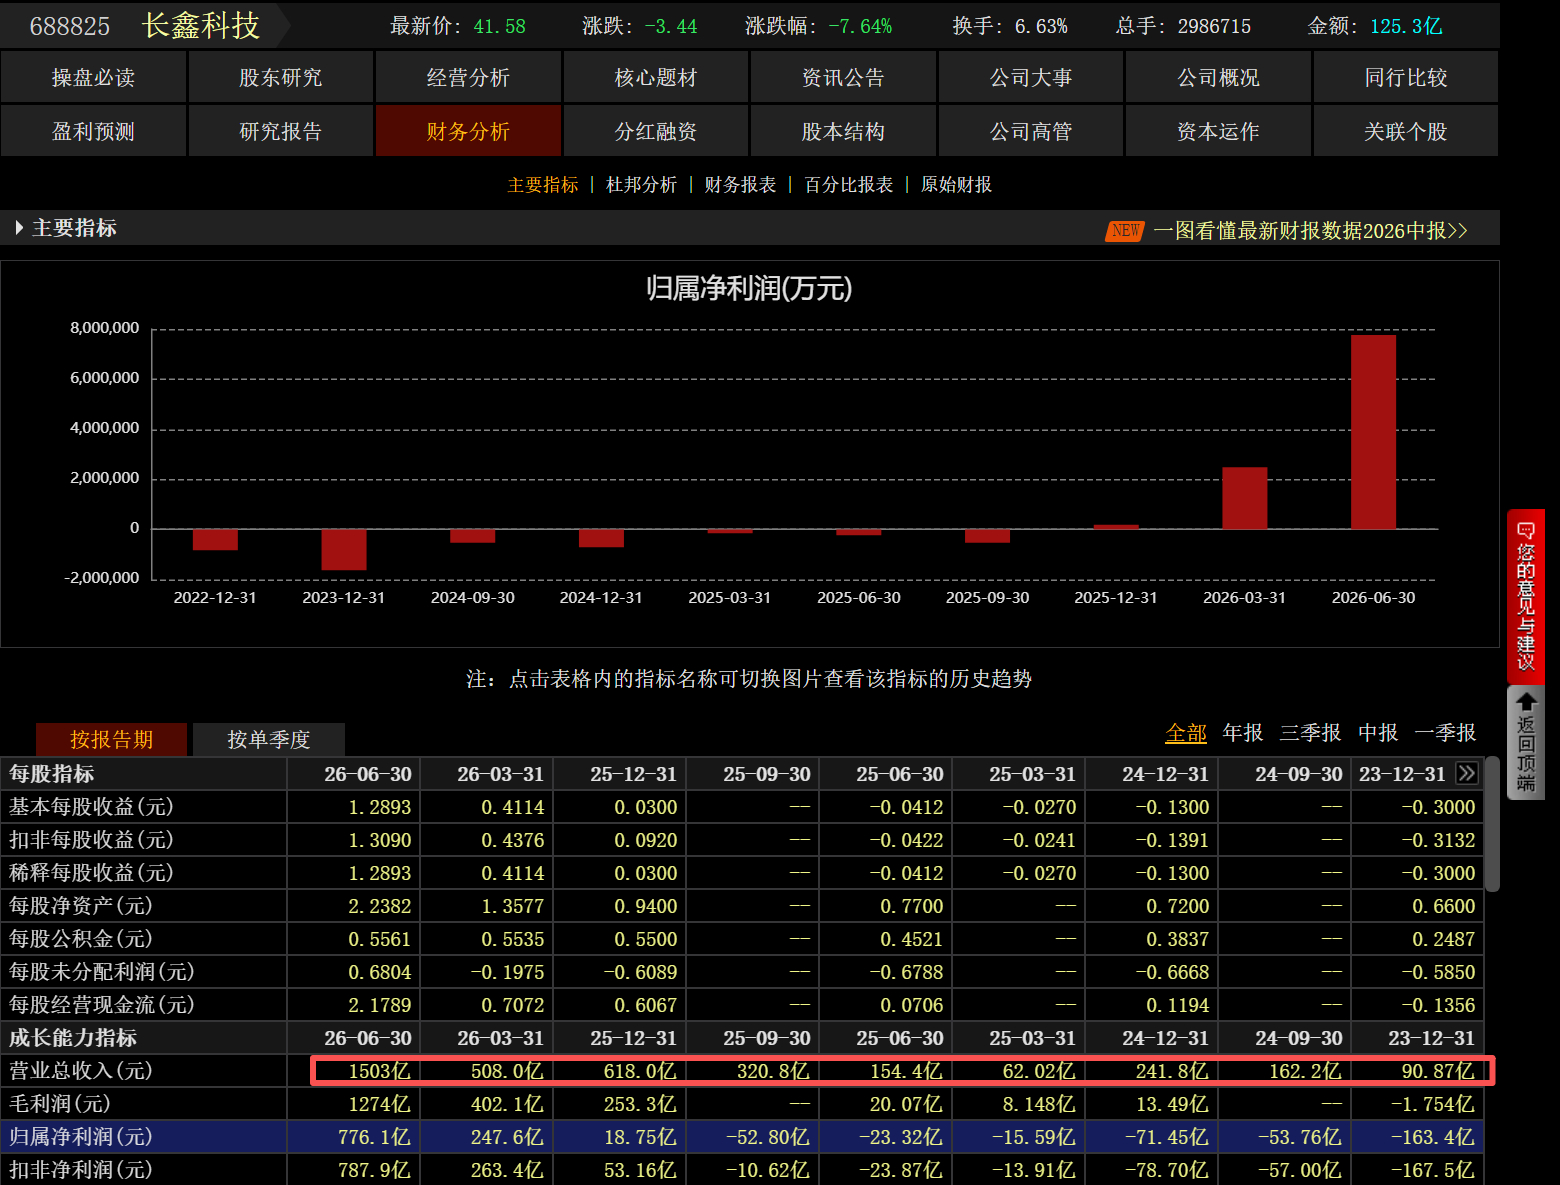Click the 毛利润(元) indicator row label
The height and width of the screenshot is (1185, 1560).
point(60,1104)
